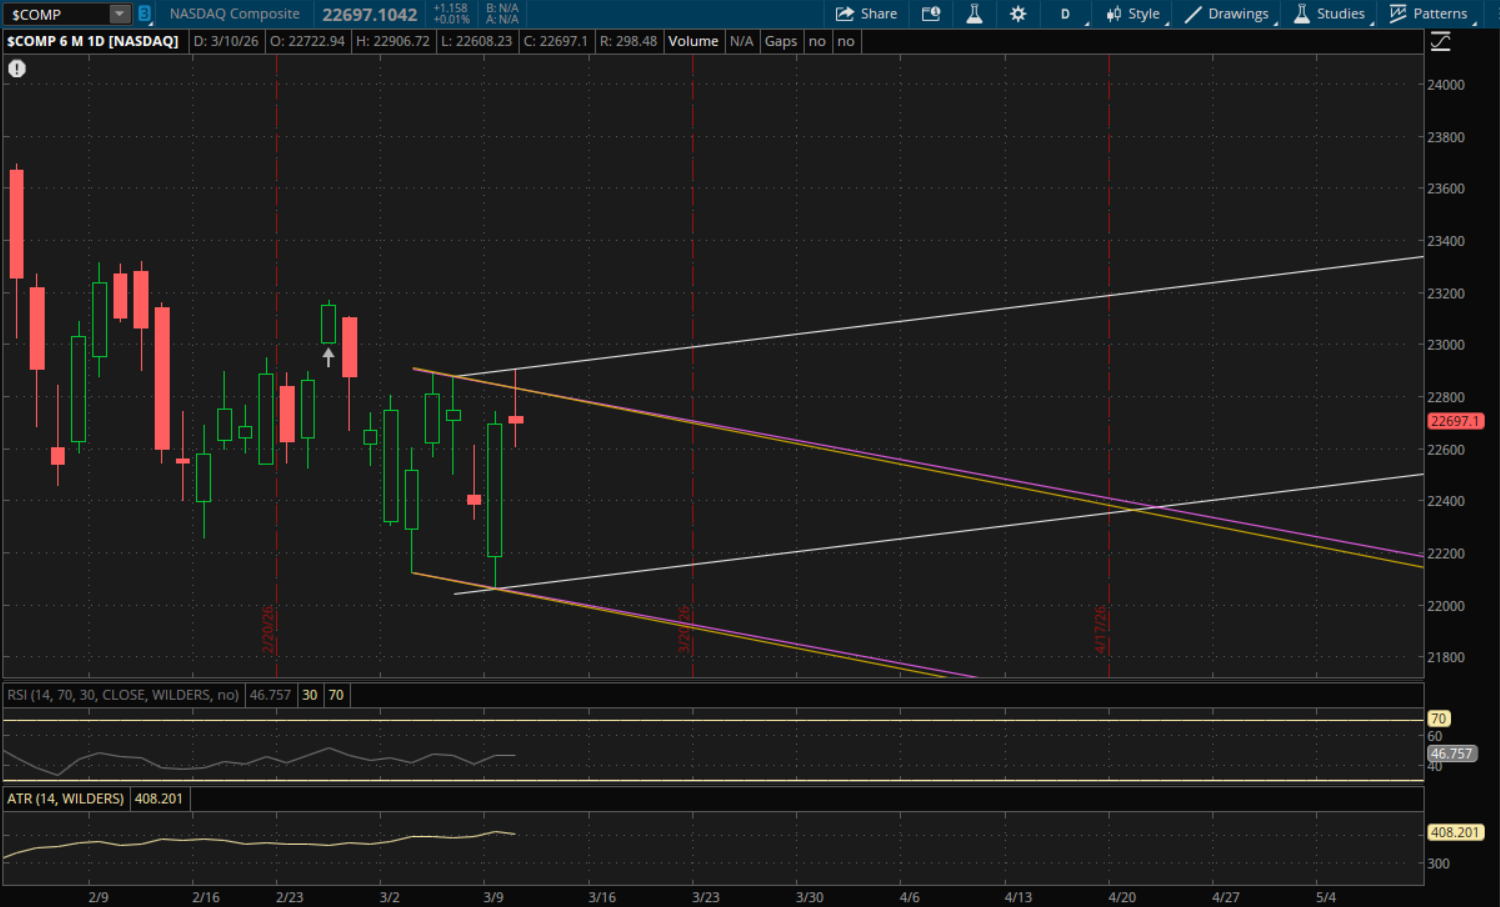Image resolution: width=1500 pixels, height=907 pixels.
Task: Click the blue link number 3 icon
Action: [144, 14]
